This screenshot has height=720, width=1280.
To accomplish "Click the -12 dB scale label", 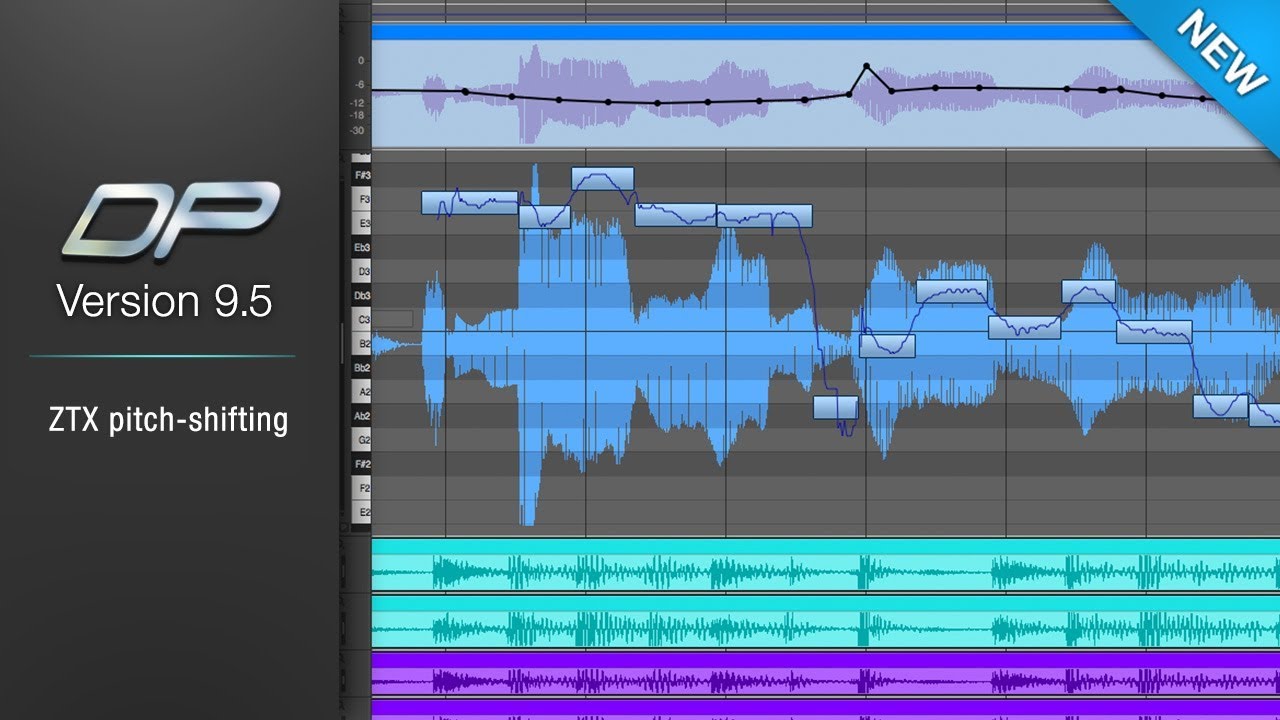I will (x=358, y=103).
